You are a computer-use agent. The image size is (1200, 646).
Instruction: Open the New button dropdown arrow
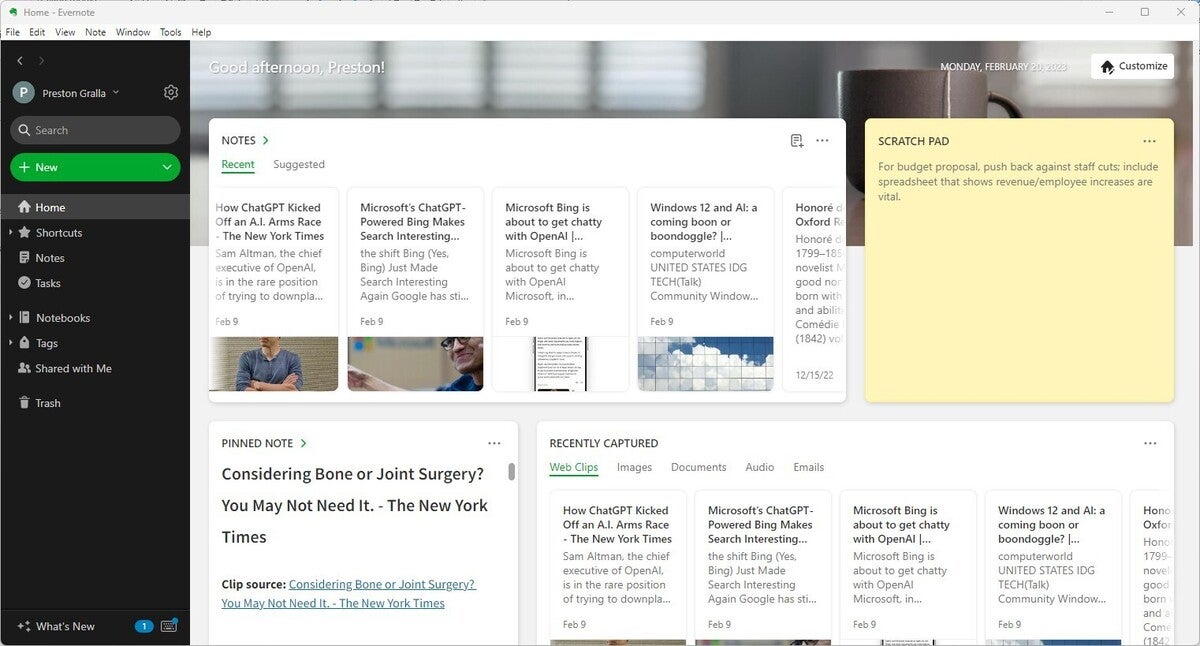coord(168,167)
